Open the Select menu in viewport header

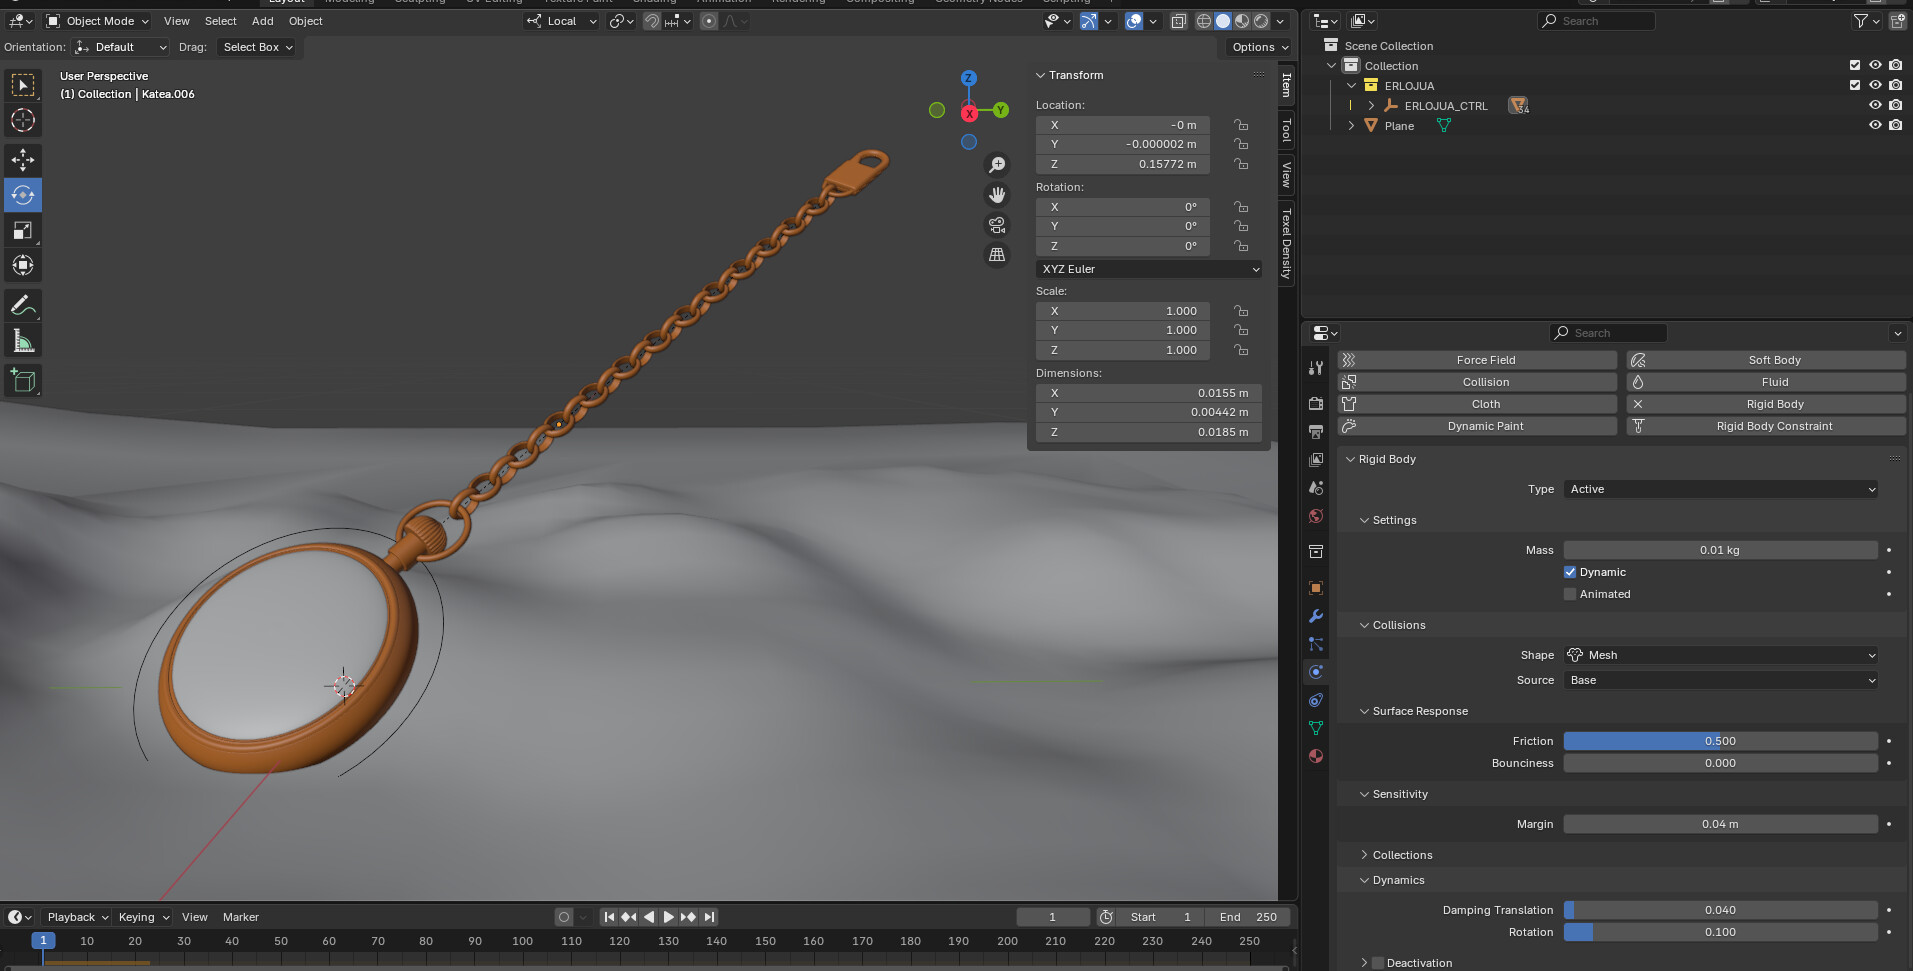[221, 21]
